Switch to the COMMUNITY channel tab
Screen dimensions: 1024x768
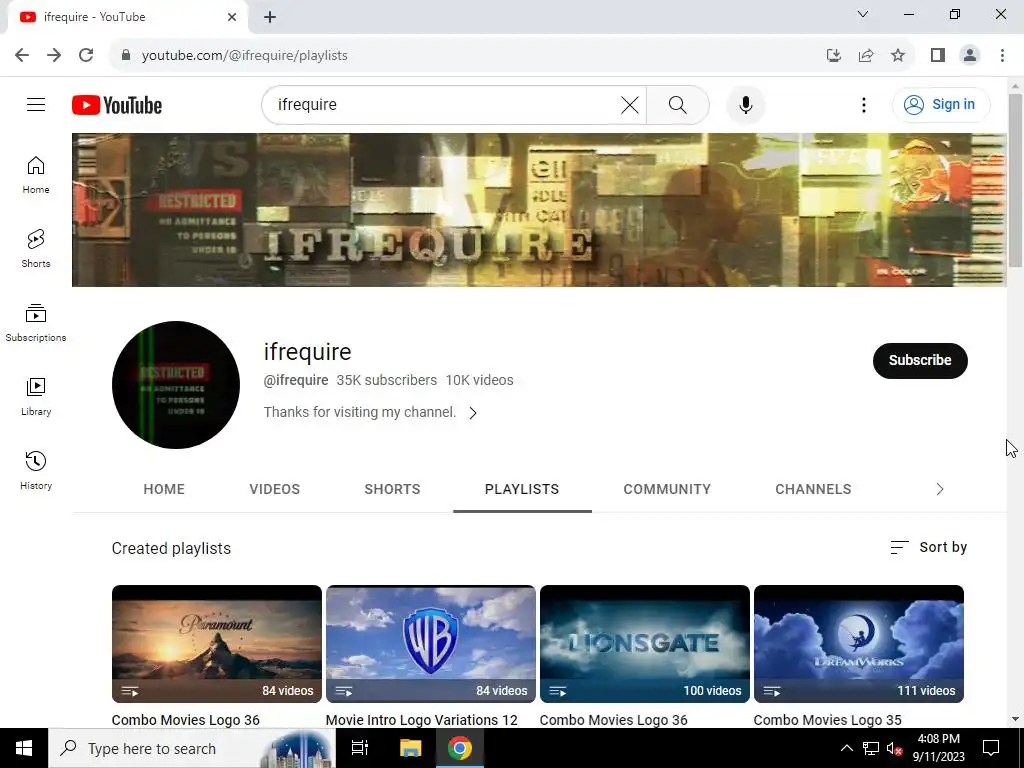667,489
